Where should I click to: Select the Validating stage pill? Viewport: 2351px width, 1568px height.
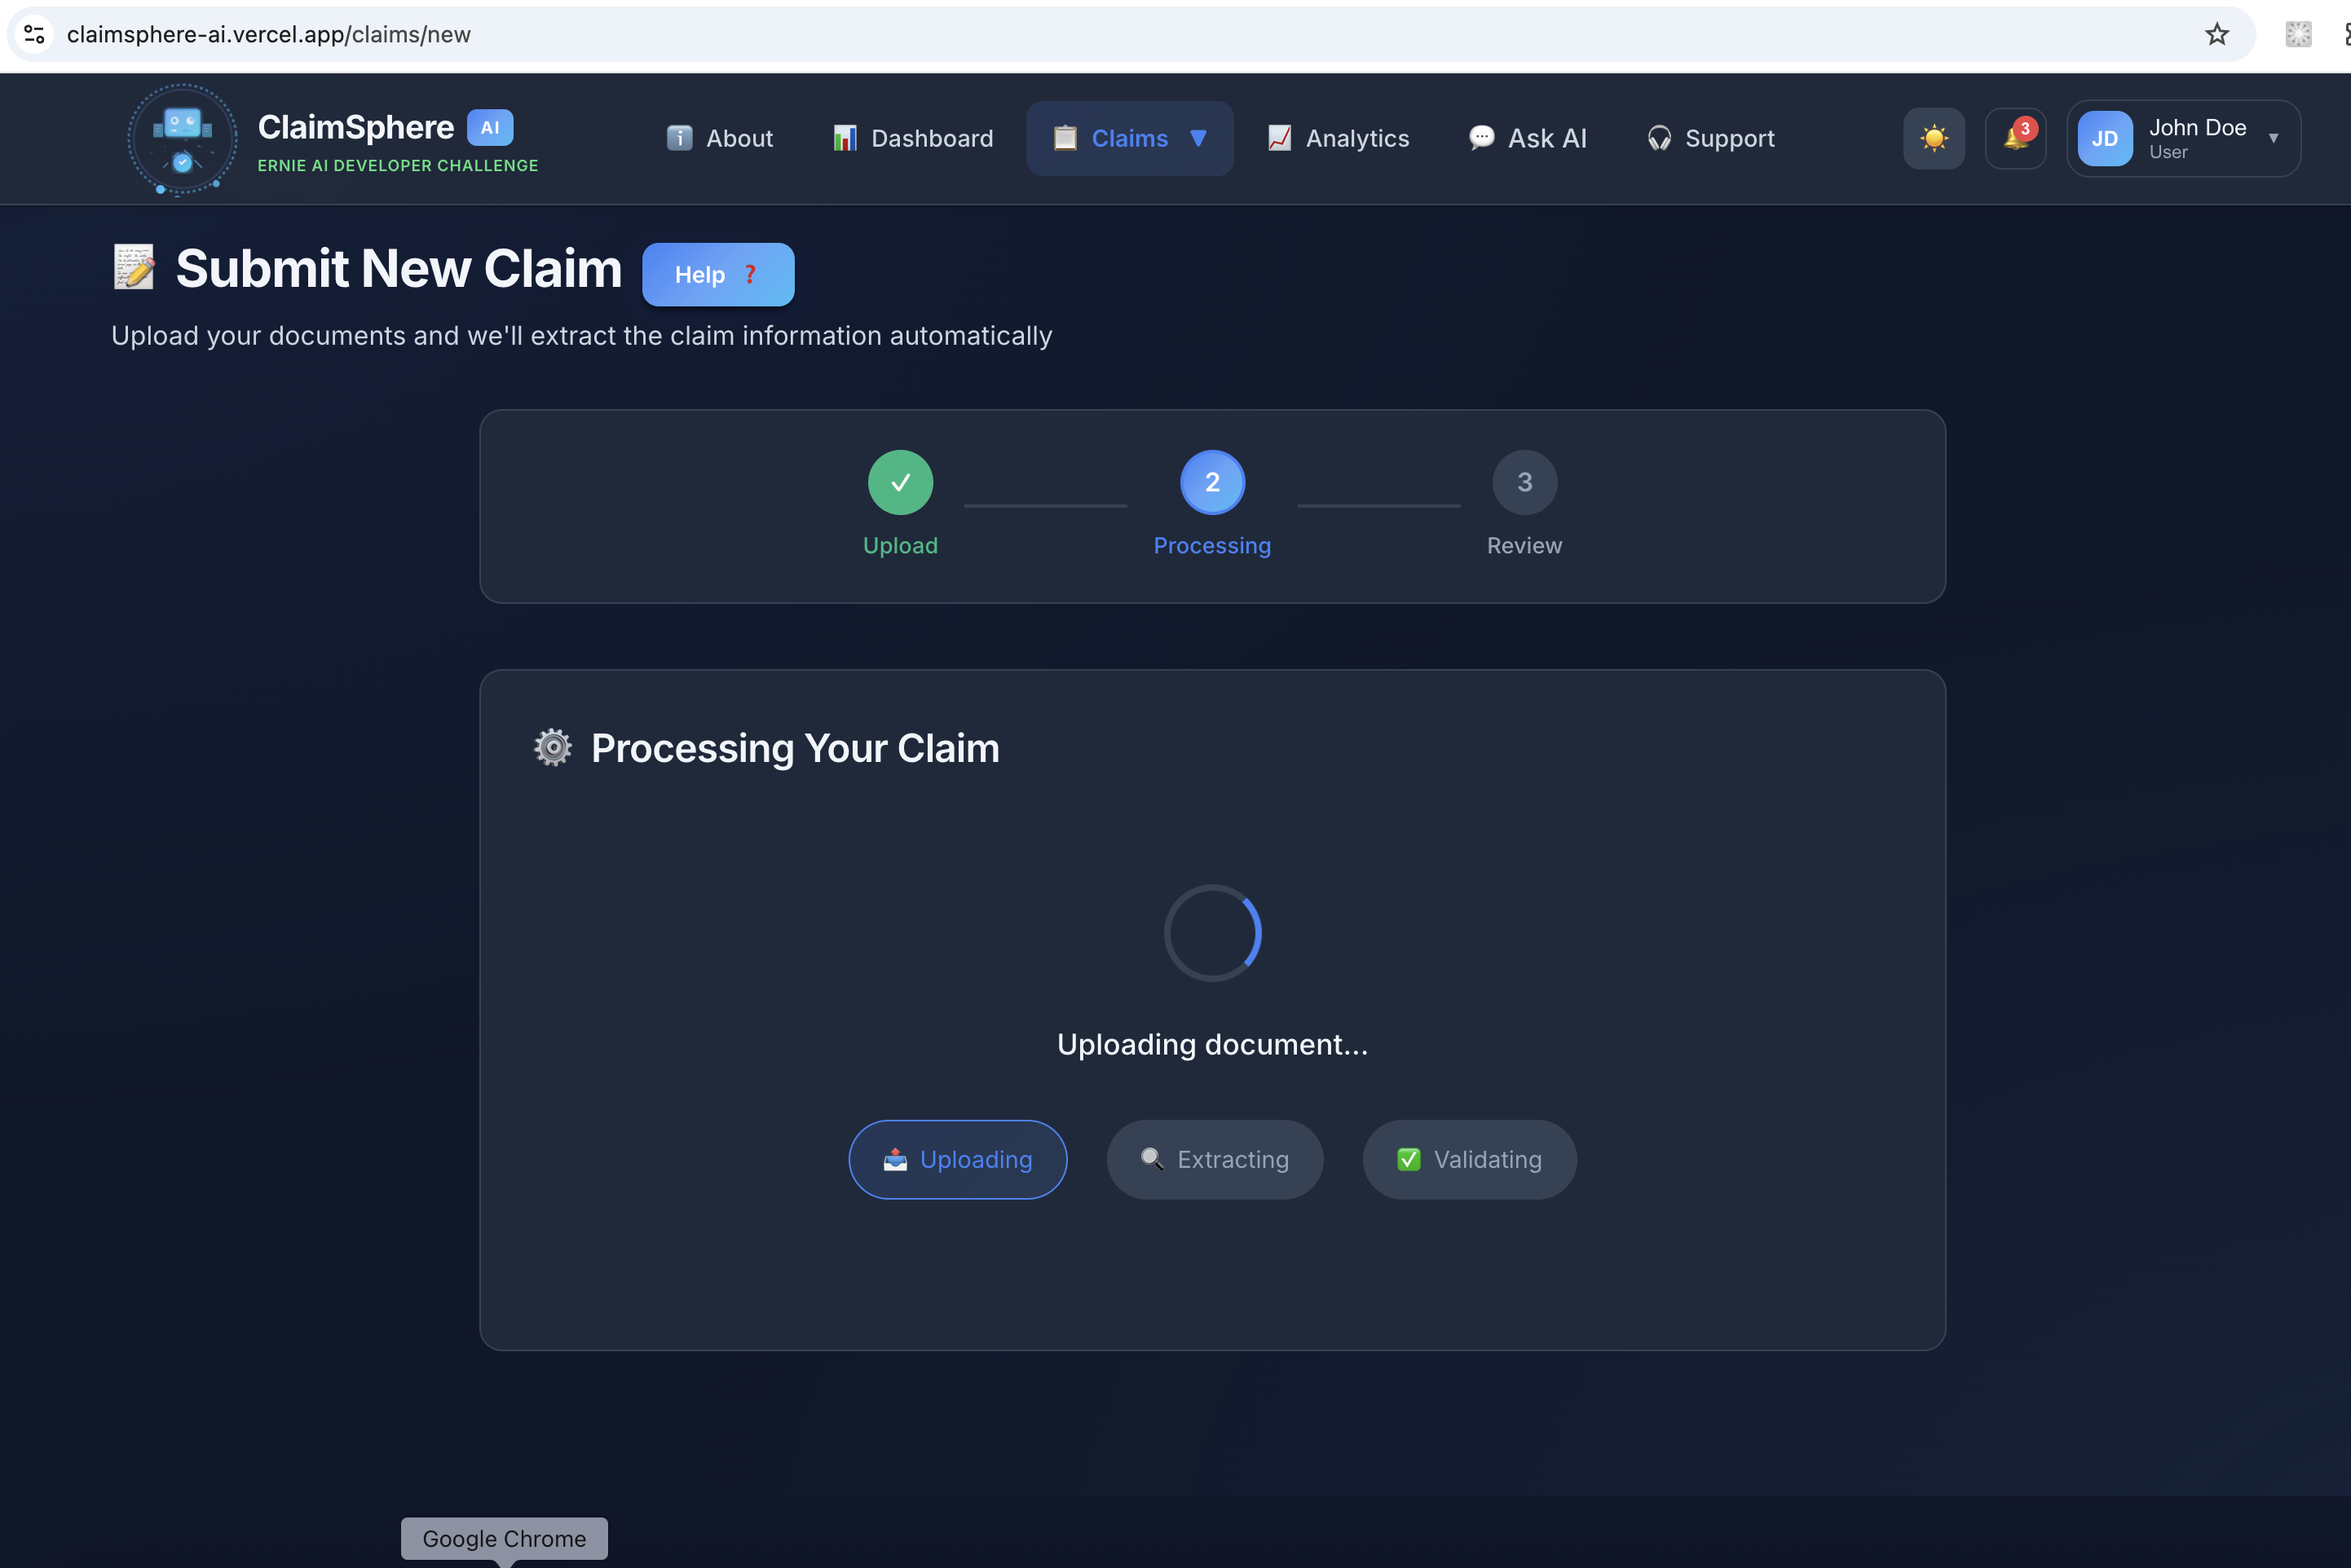tap(1469, 1159)
